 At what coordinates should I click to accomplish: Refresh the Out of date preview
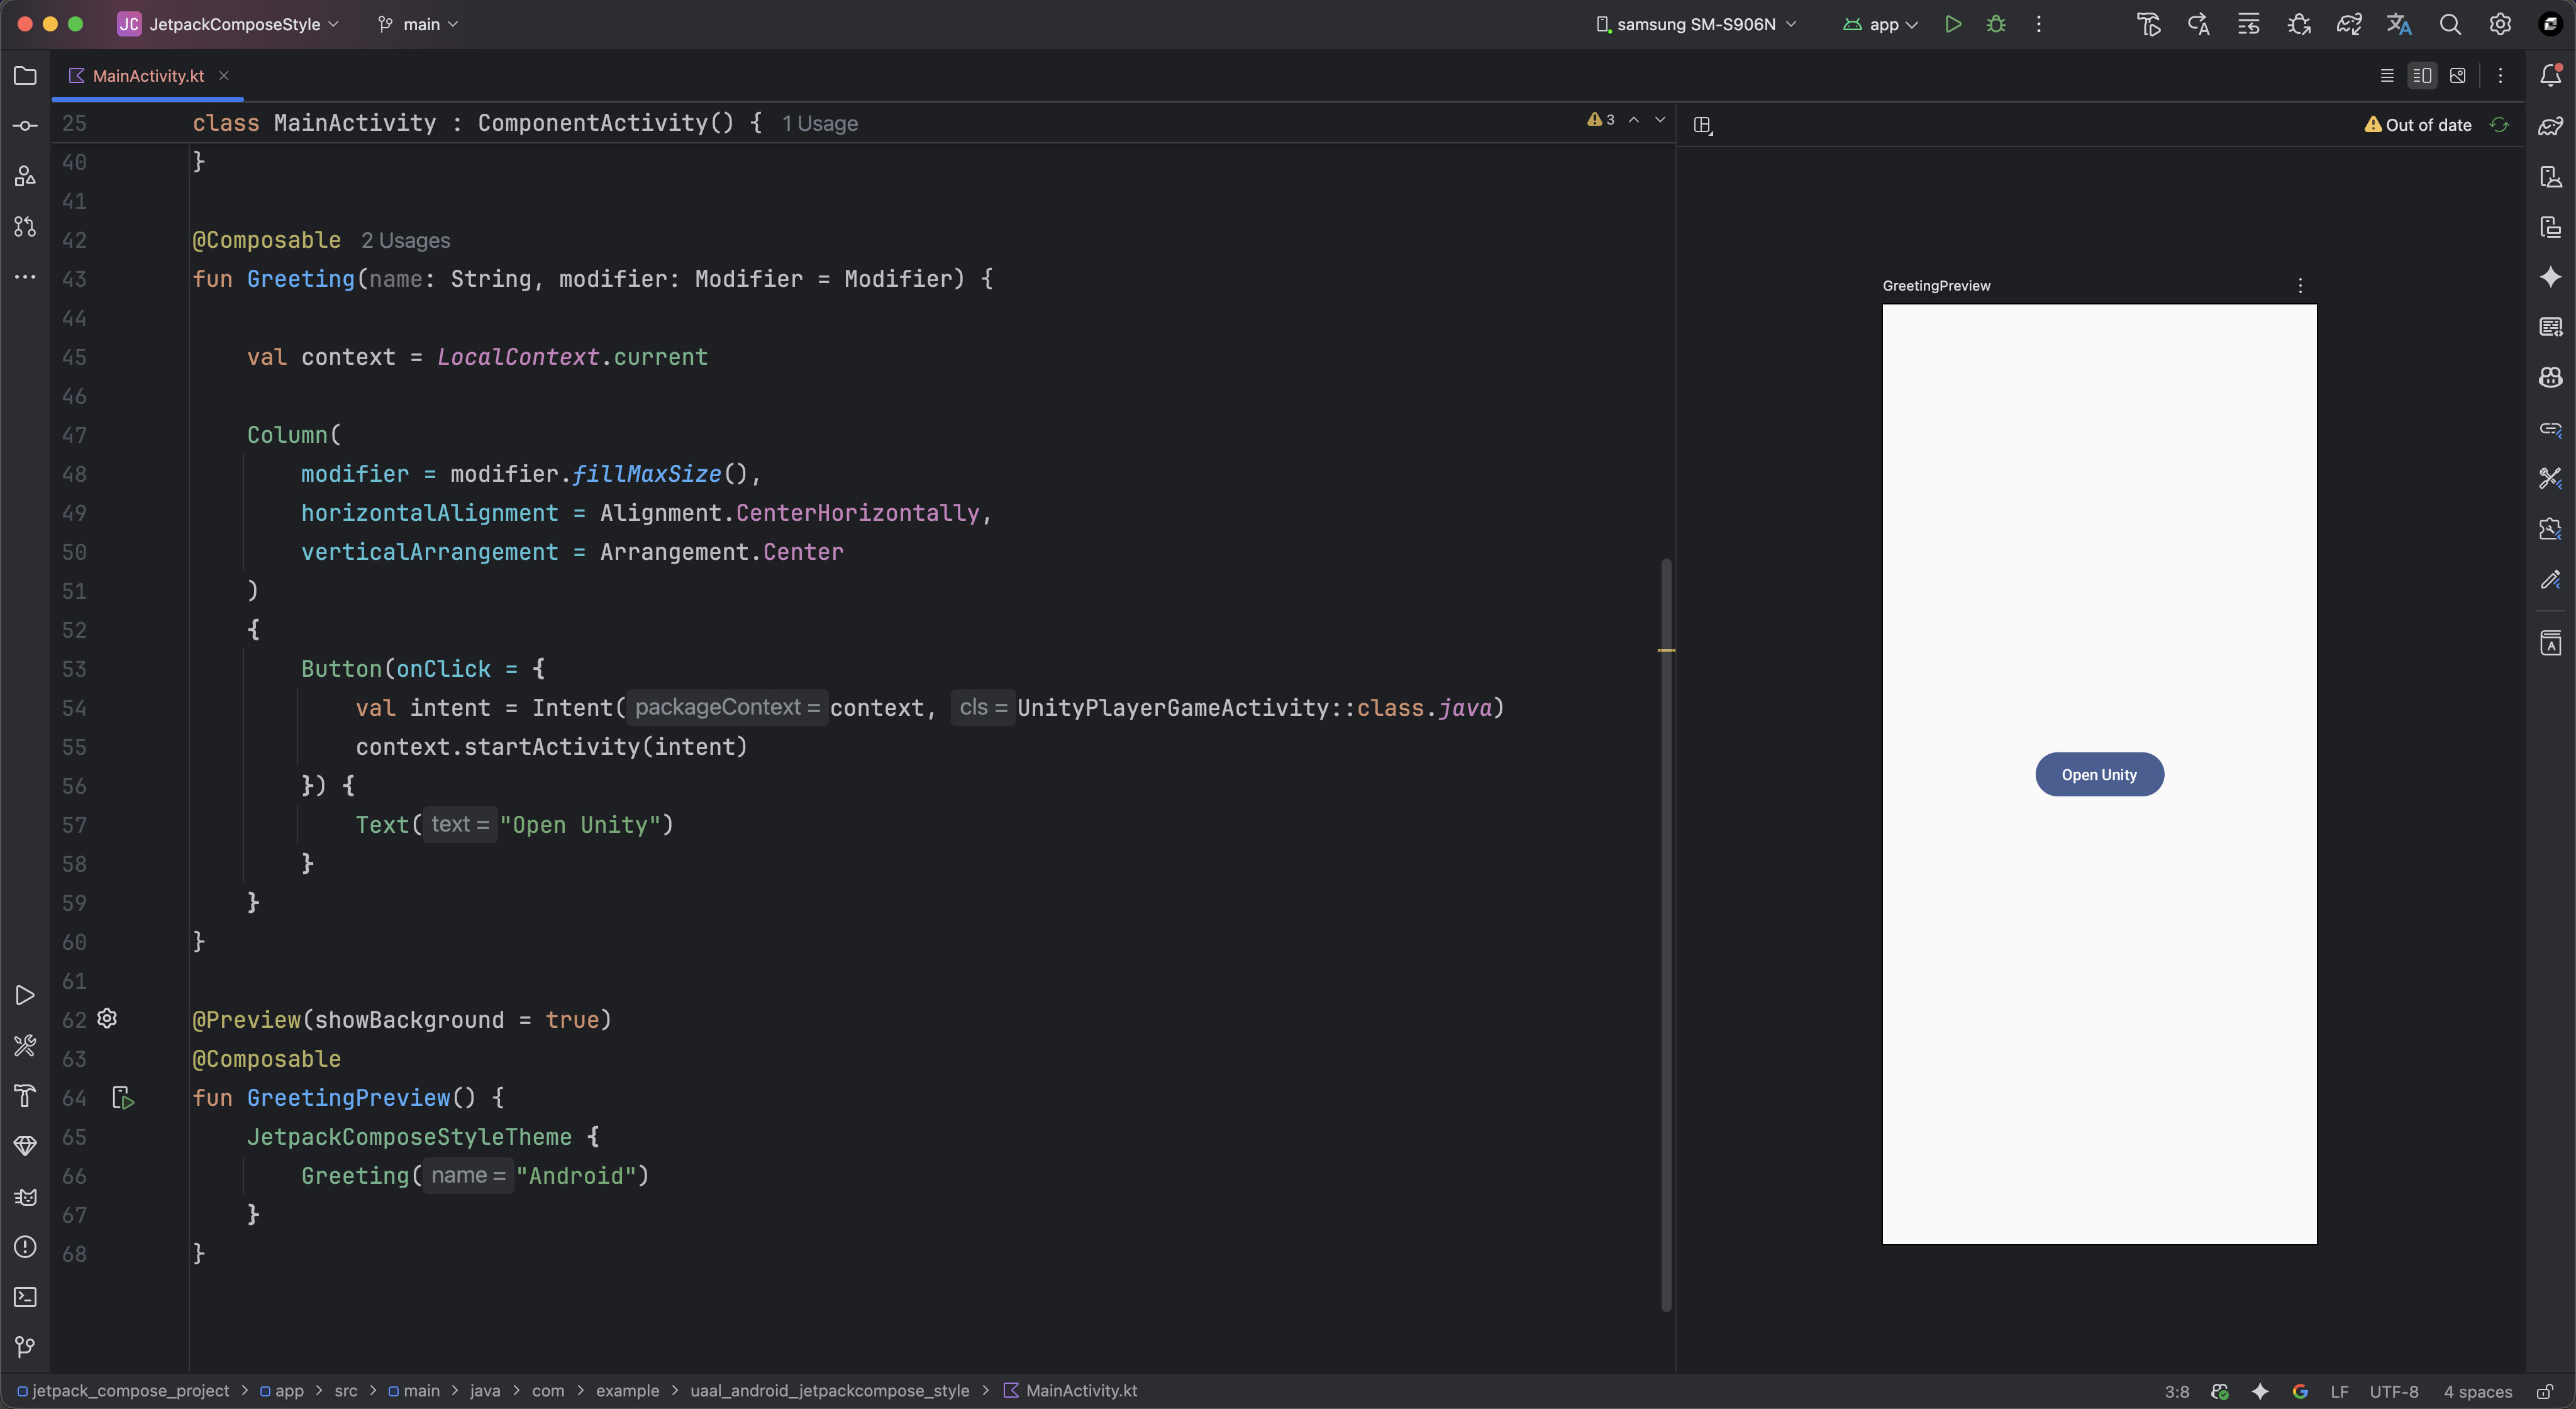point(2499,125)
